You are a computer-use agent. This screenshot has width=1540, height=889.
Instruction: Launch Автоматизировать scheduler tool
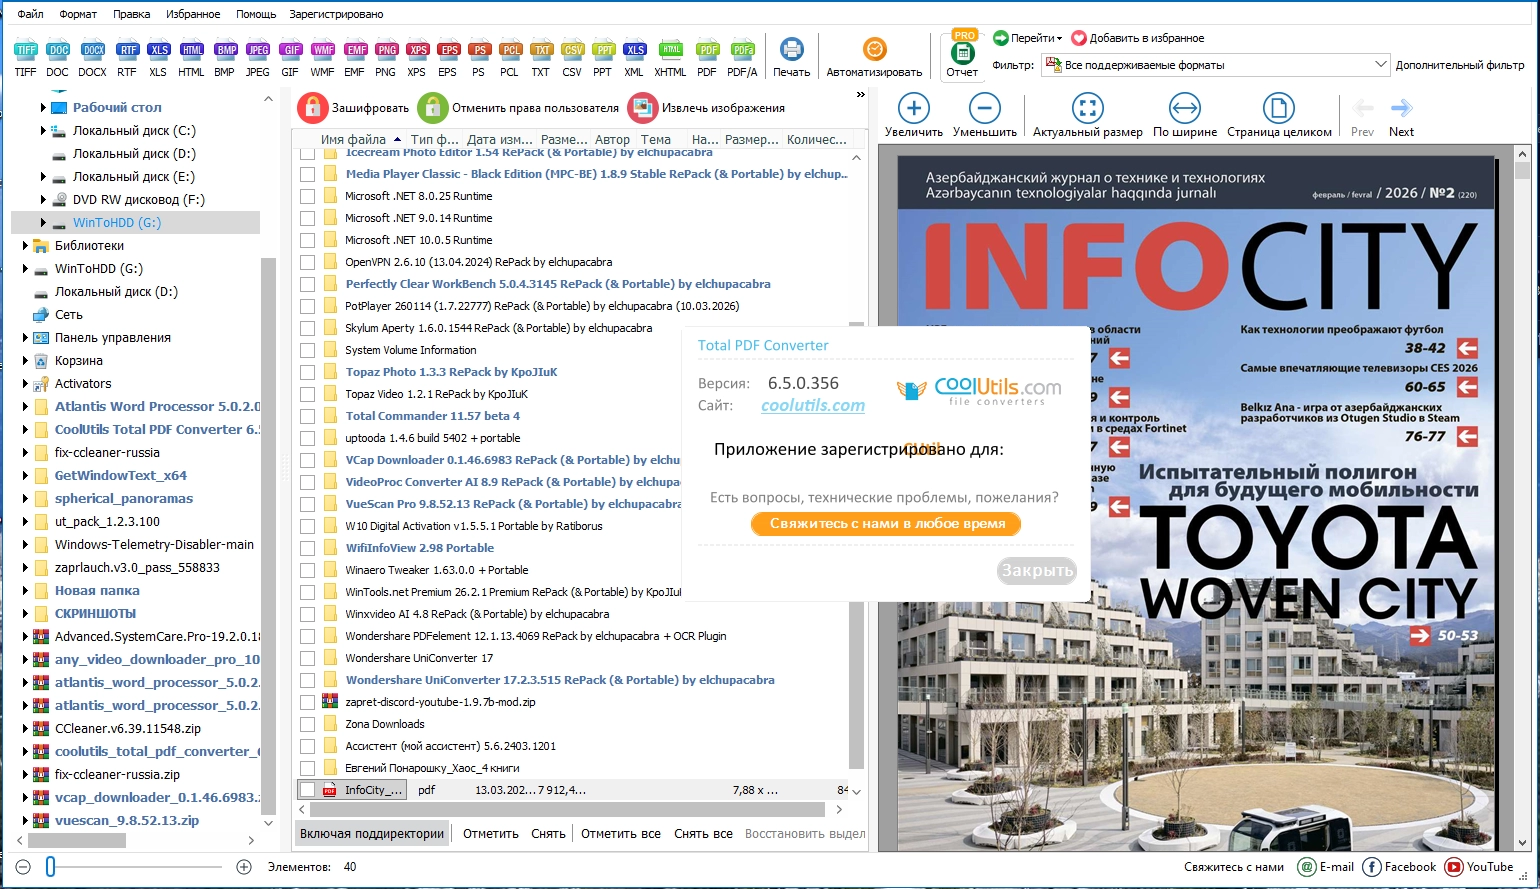point(874,58)
